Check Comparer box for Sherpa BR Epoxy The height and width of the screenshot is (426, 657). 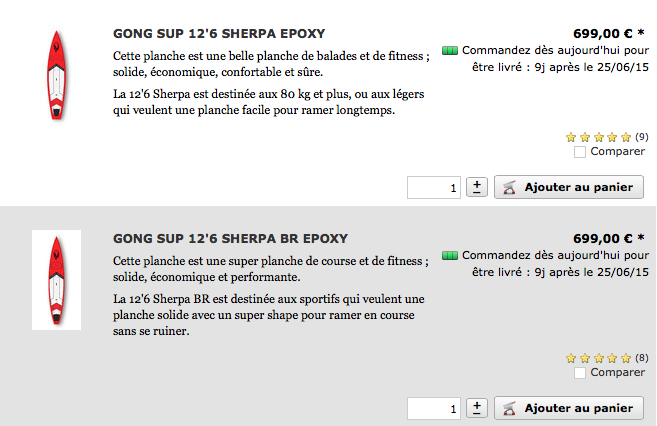[580, 373]
